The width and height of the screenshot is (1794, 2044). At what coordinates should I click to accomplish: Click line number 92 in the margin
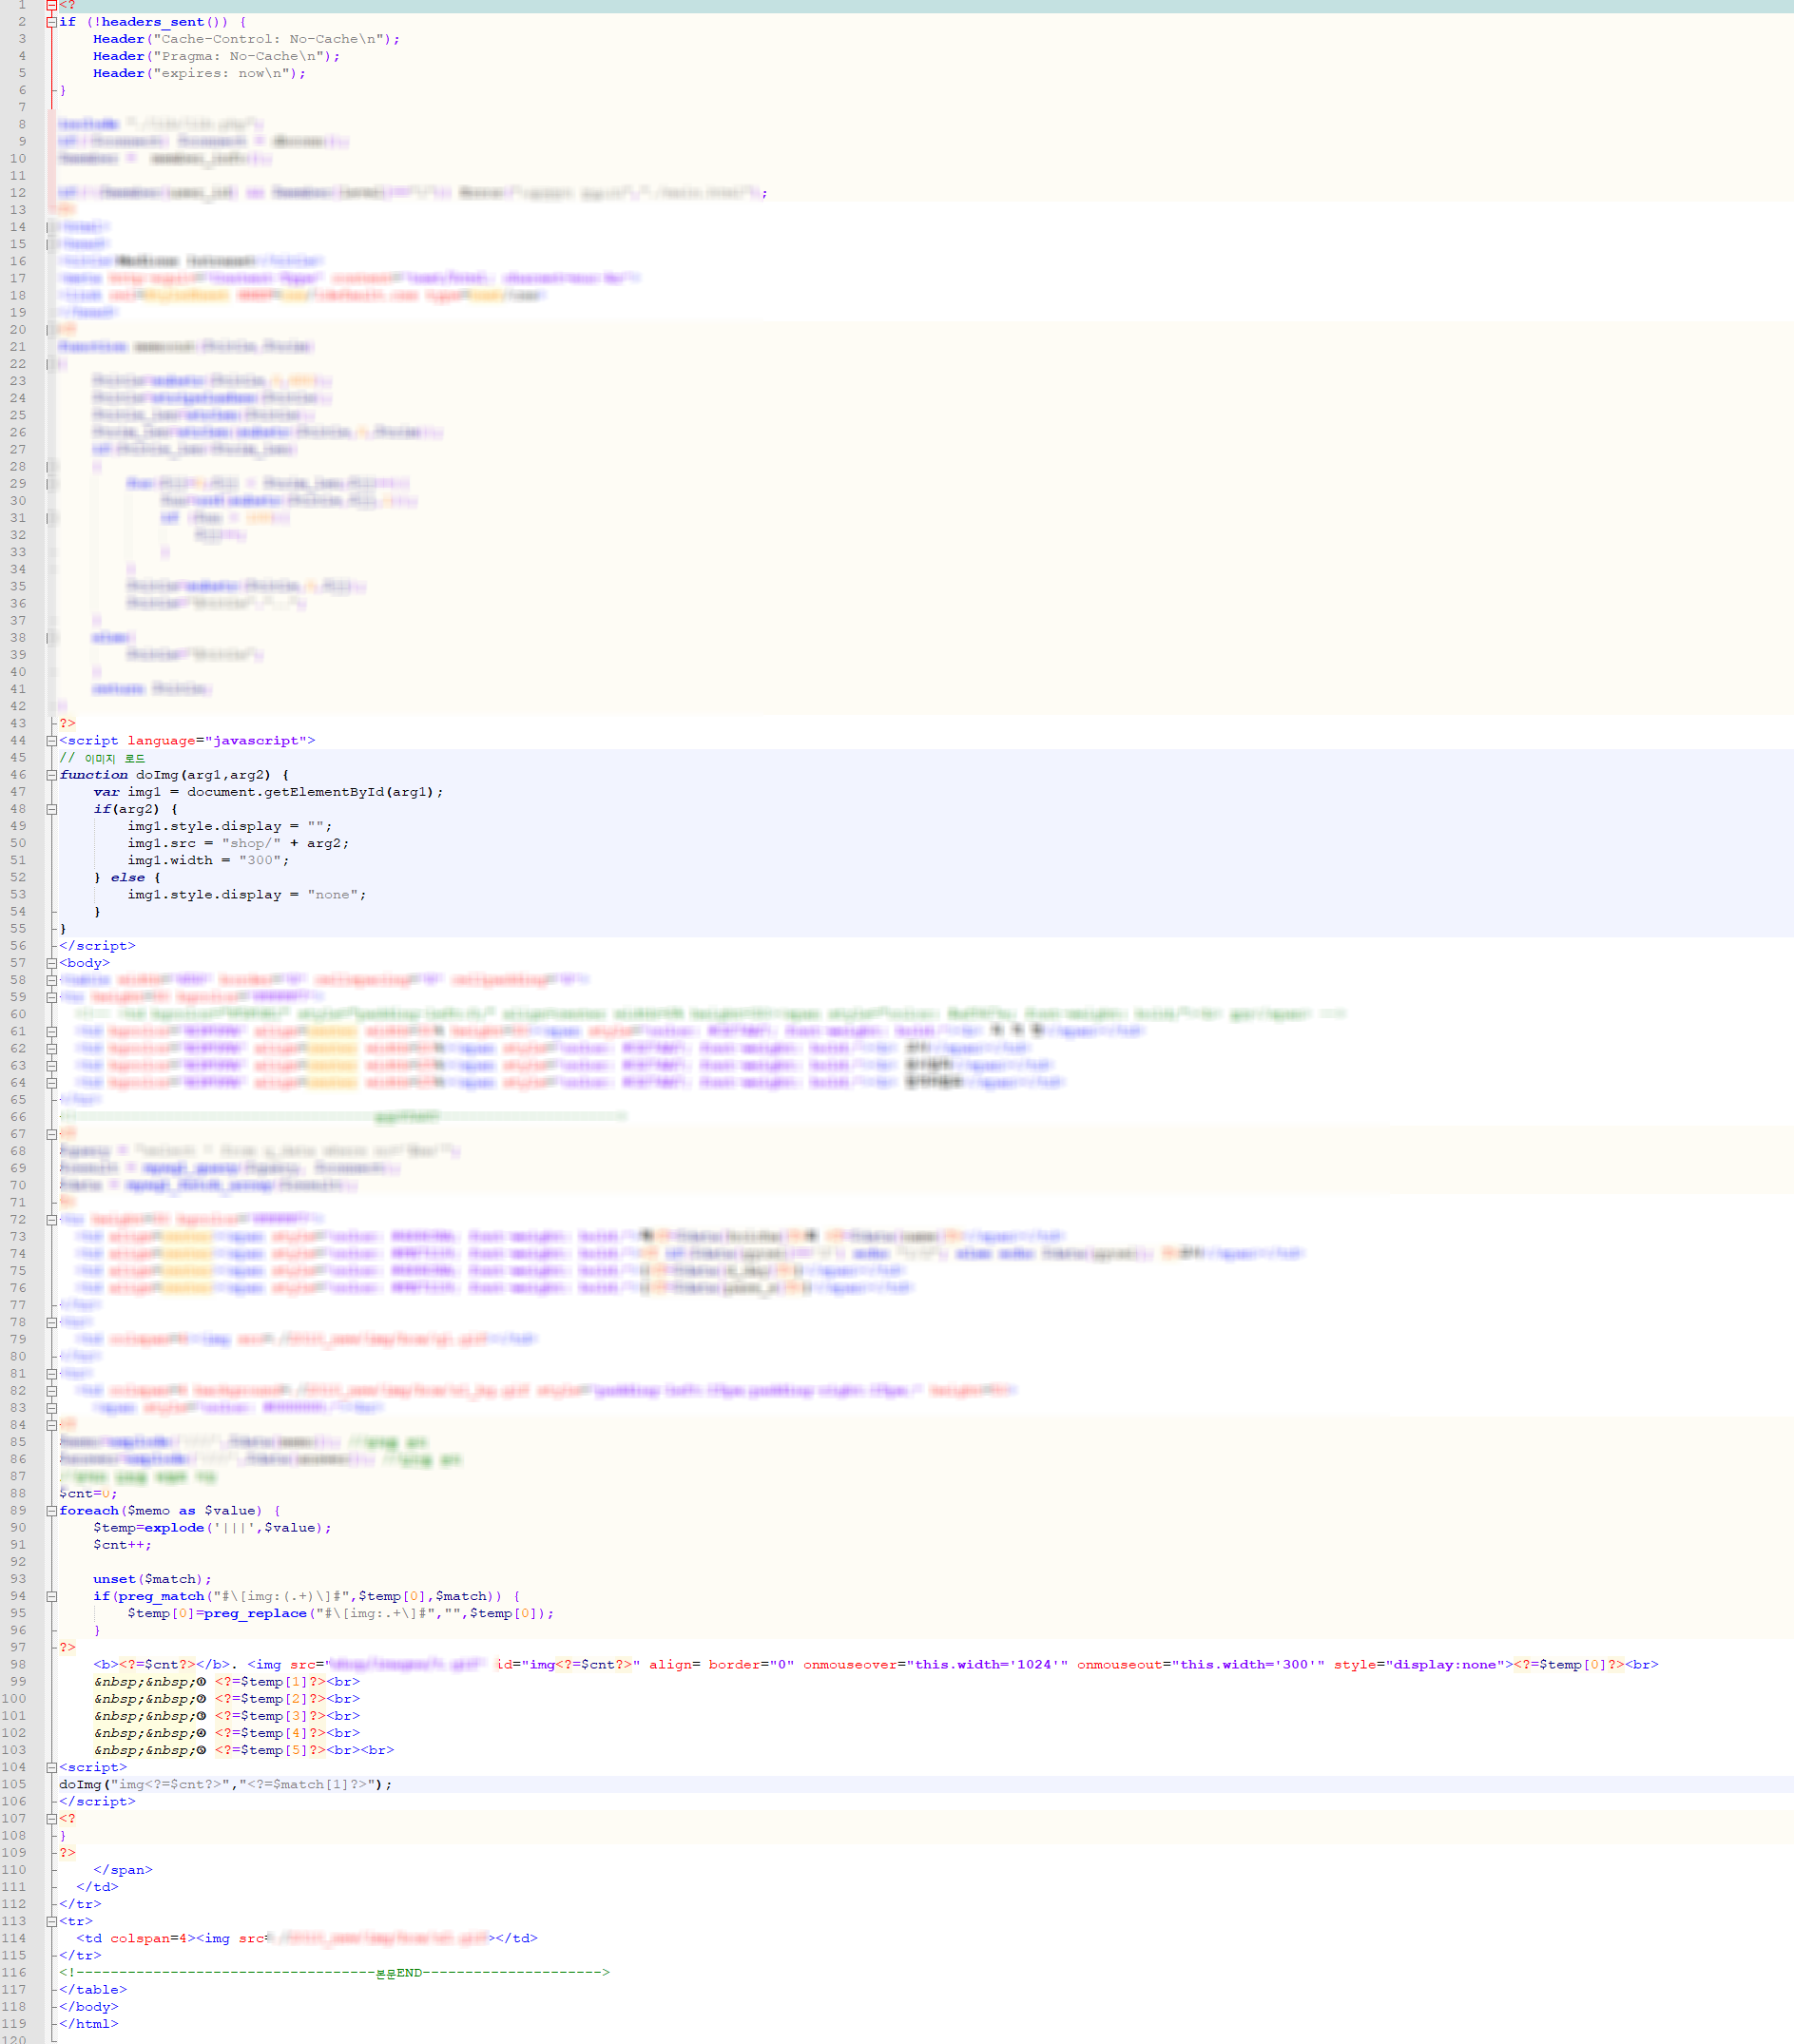click(18, 1562)
